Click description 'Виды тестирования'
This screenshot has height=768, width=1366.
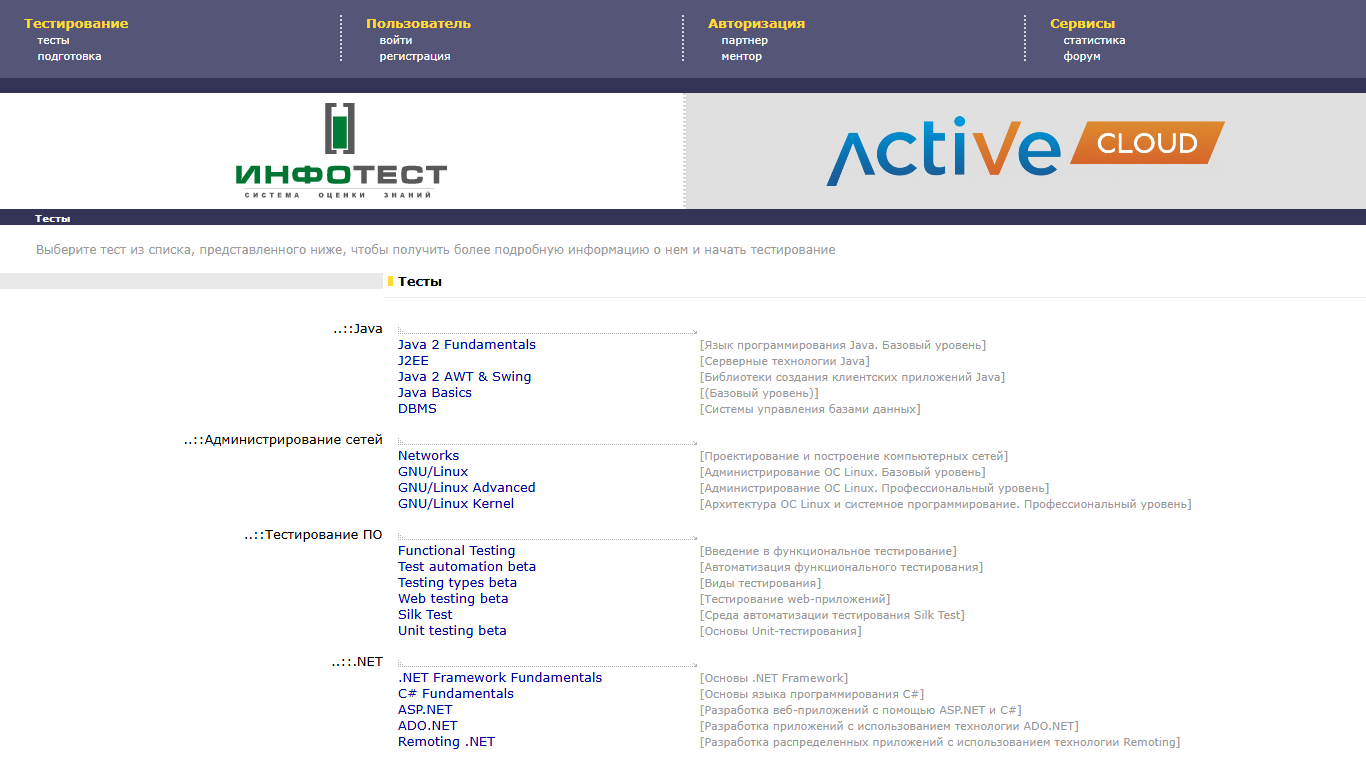(x=760, y=584)
